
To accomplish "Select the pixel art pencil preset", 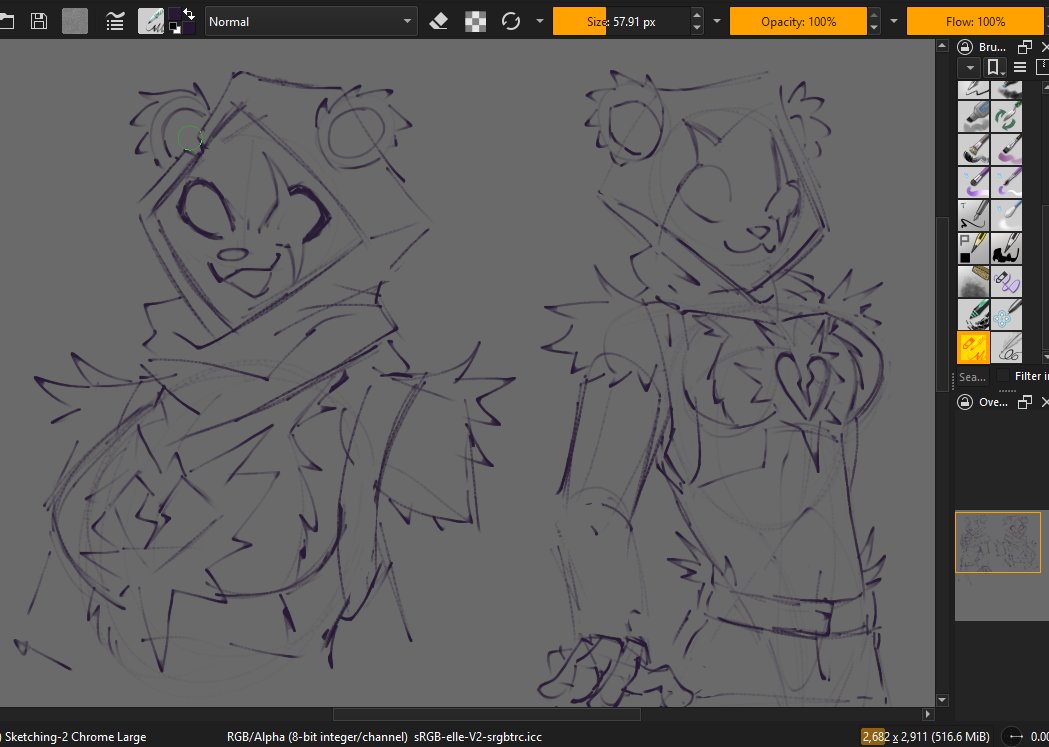I will 973,248.
